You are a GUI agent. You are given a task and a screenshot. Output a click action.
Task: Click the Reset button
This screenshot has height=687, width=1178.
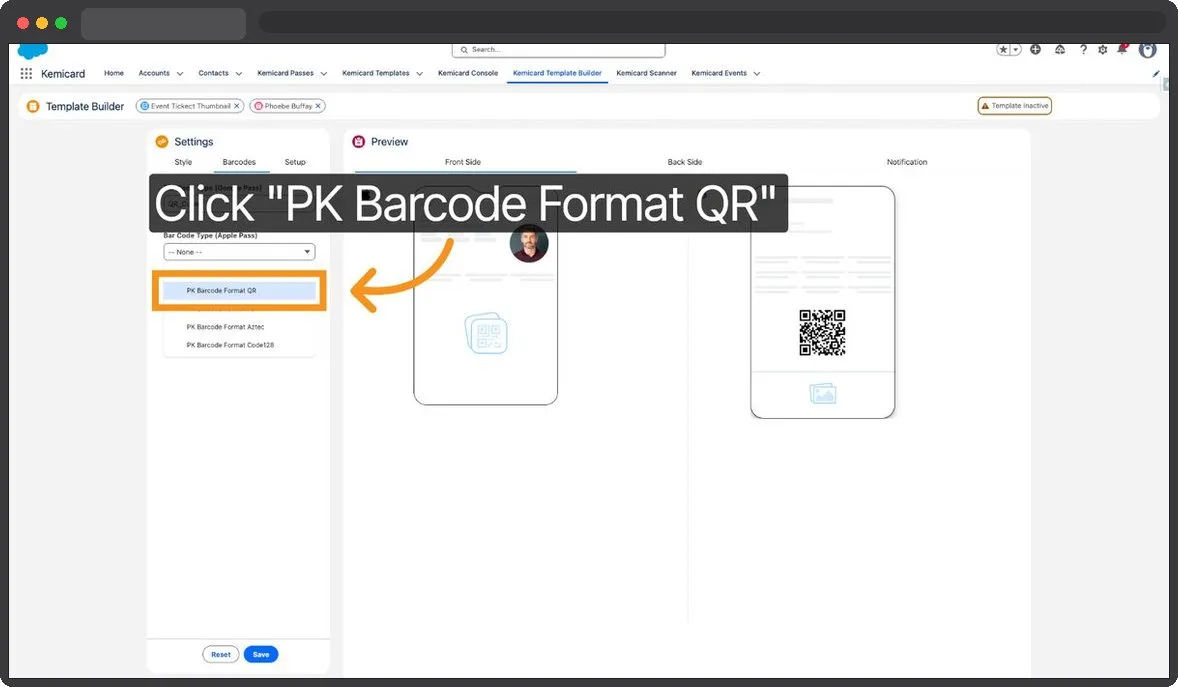221,655
